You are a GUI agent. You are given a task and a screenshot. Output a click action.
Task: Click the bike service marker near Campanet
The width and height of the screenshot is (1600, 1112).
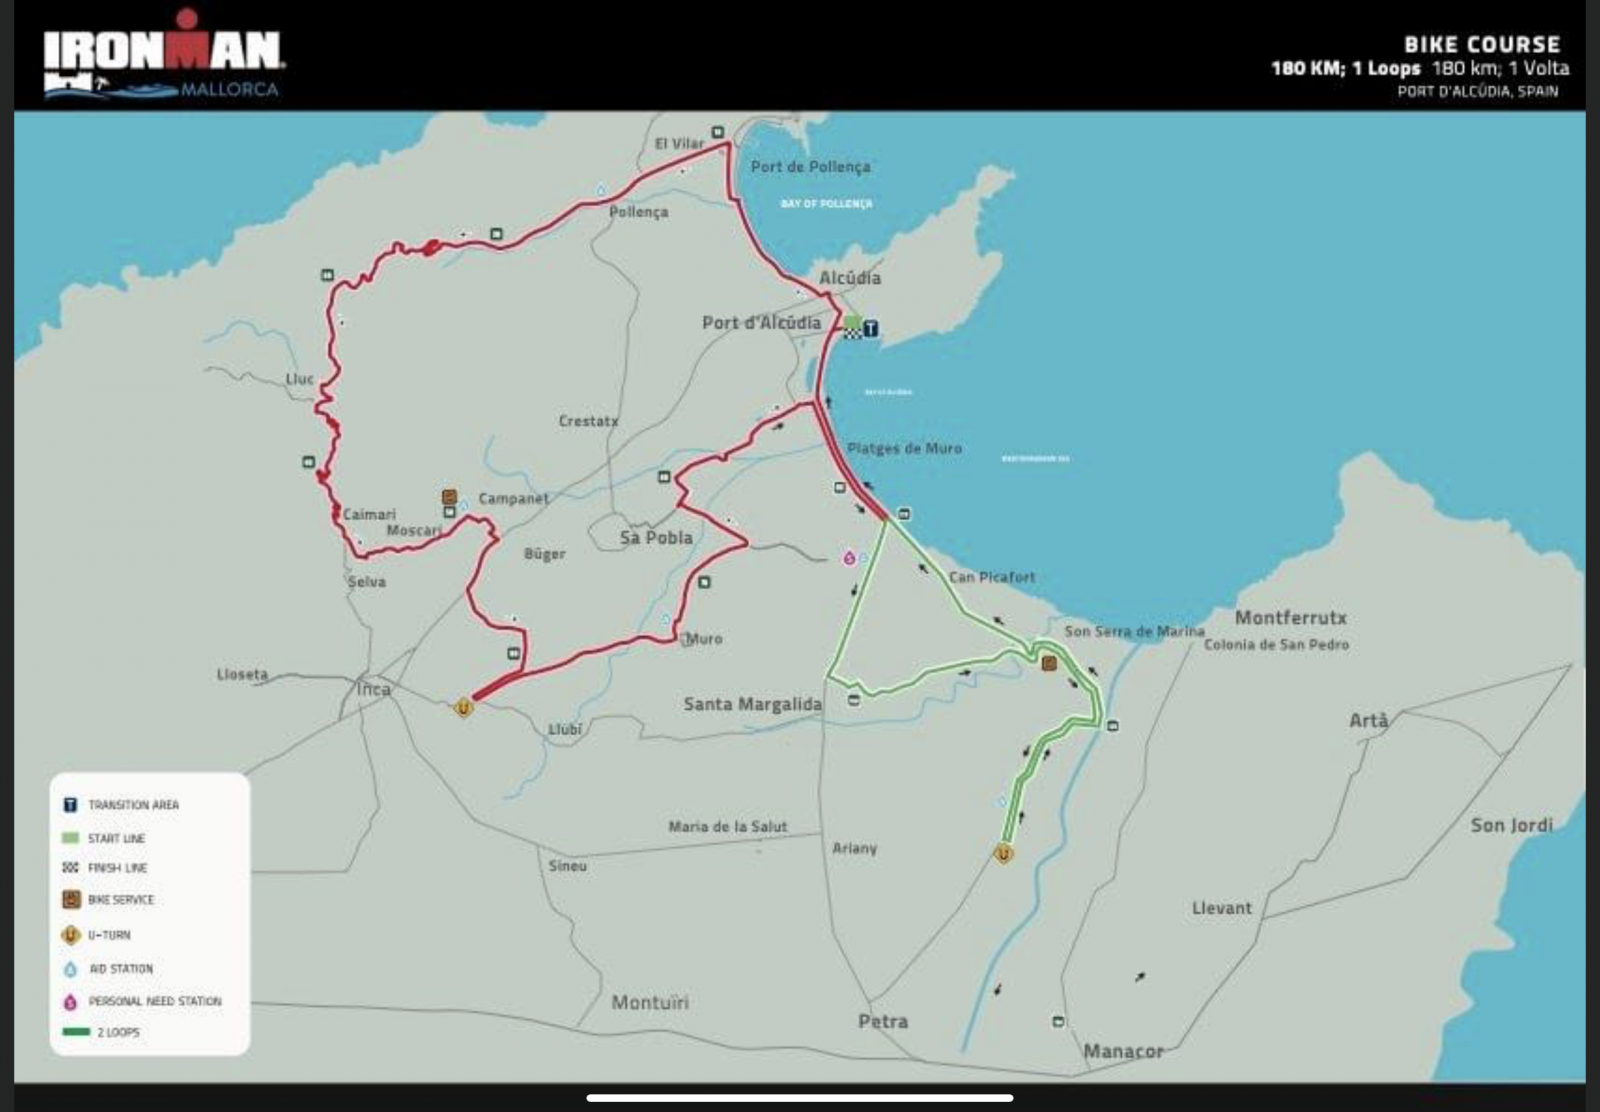pos(449,497)
